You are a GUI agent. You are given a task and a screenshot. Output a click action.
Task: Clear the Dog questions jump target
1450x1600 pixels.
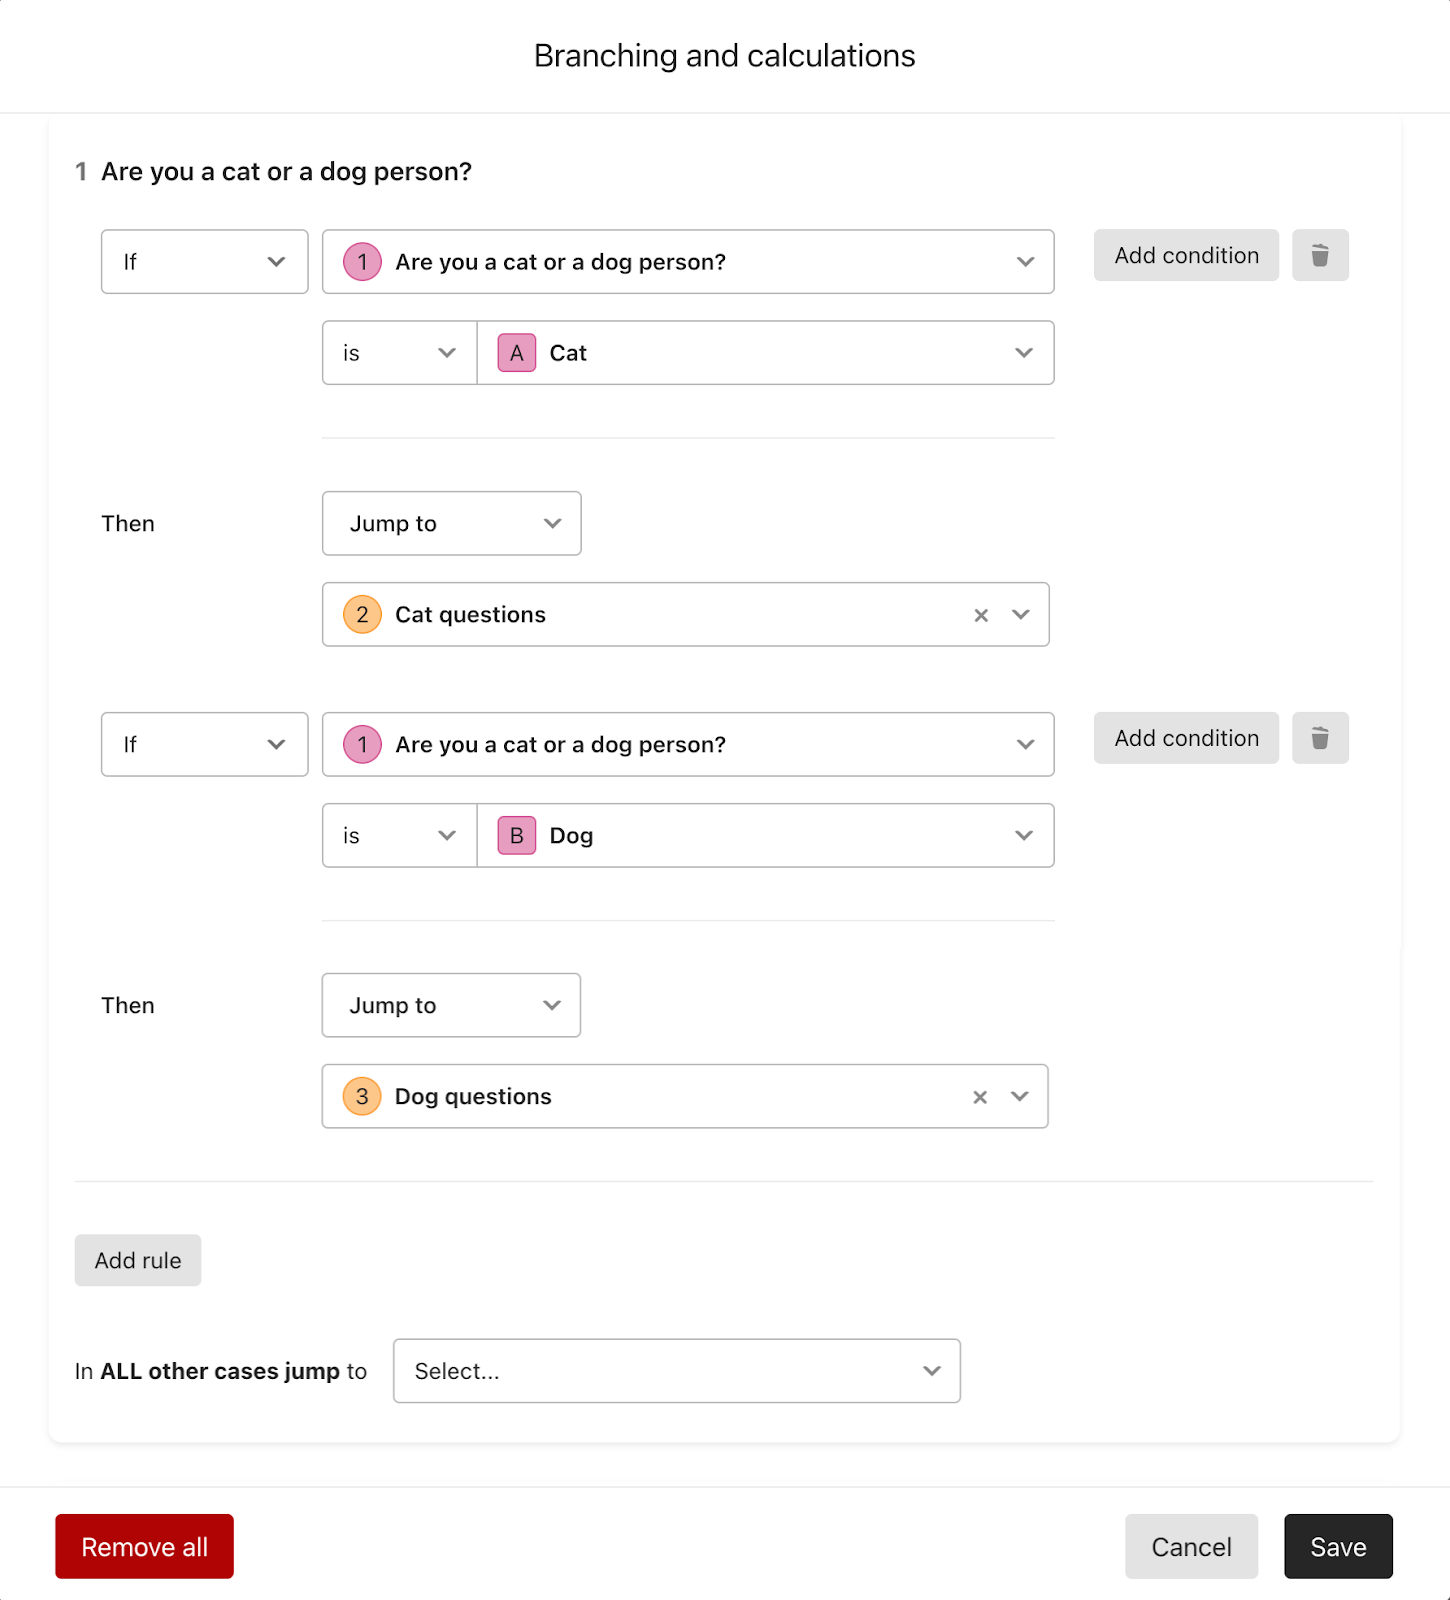(980, 1097)
